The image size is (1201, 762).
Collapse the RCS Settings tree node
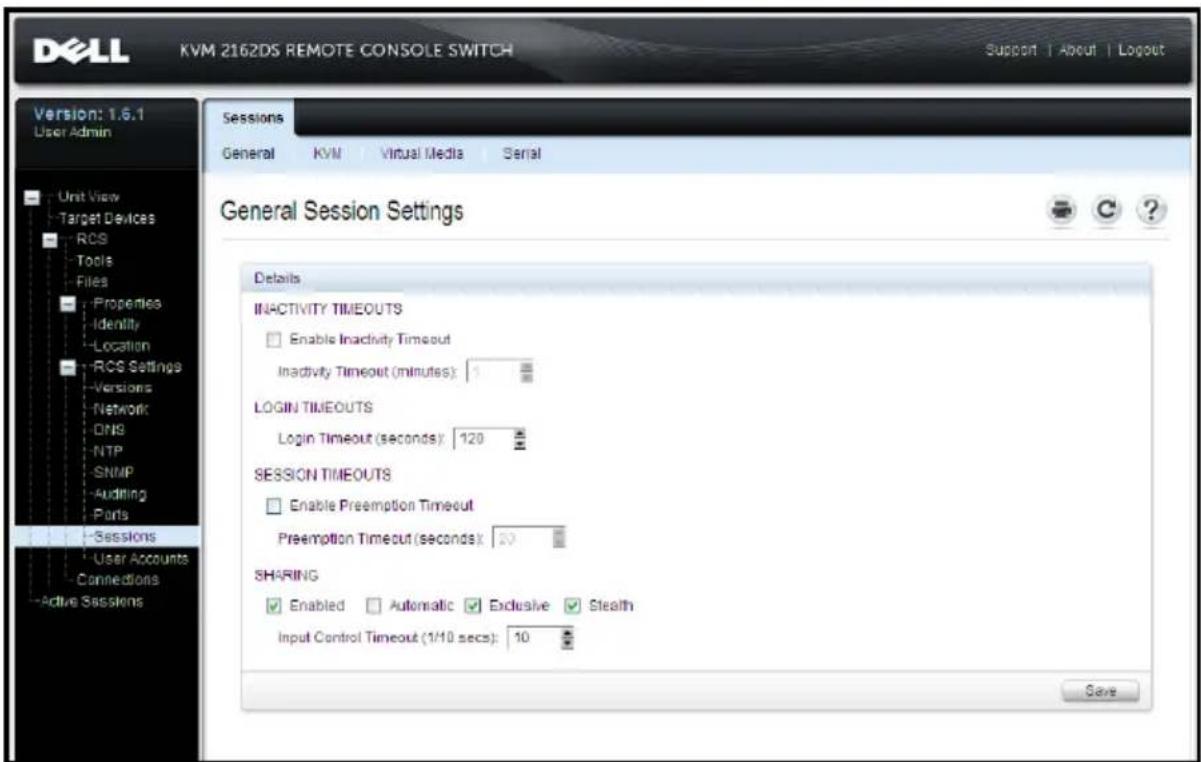67,369
